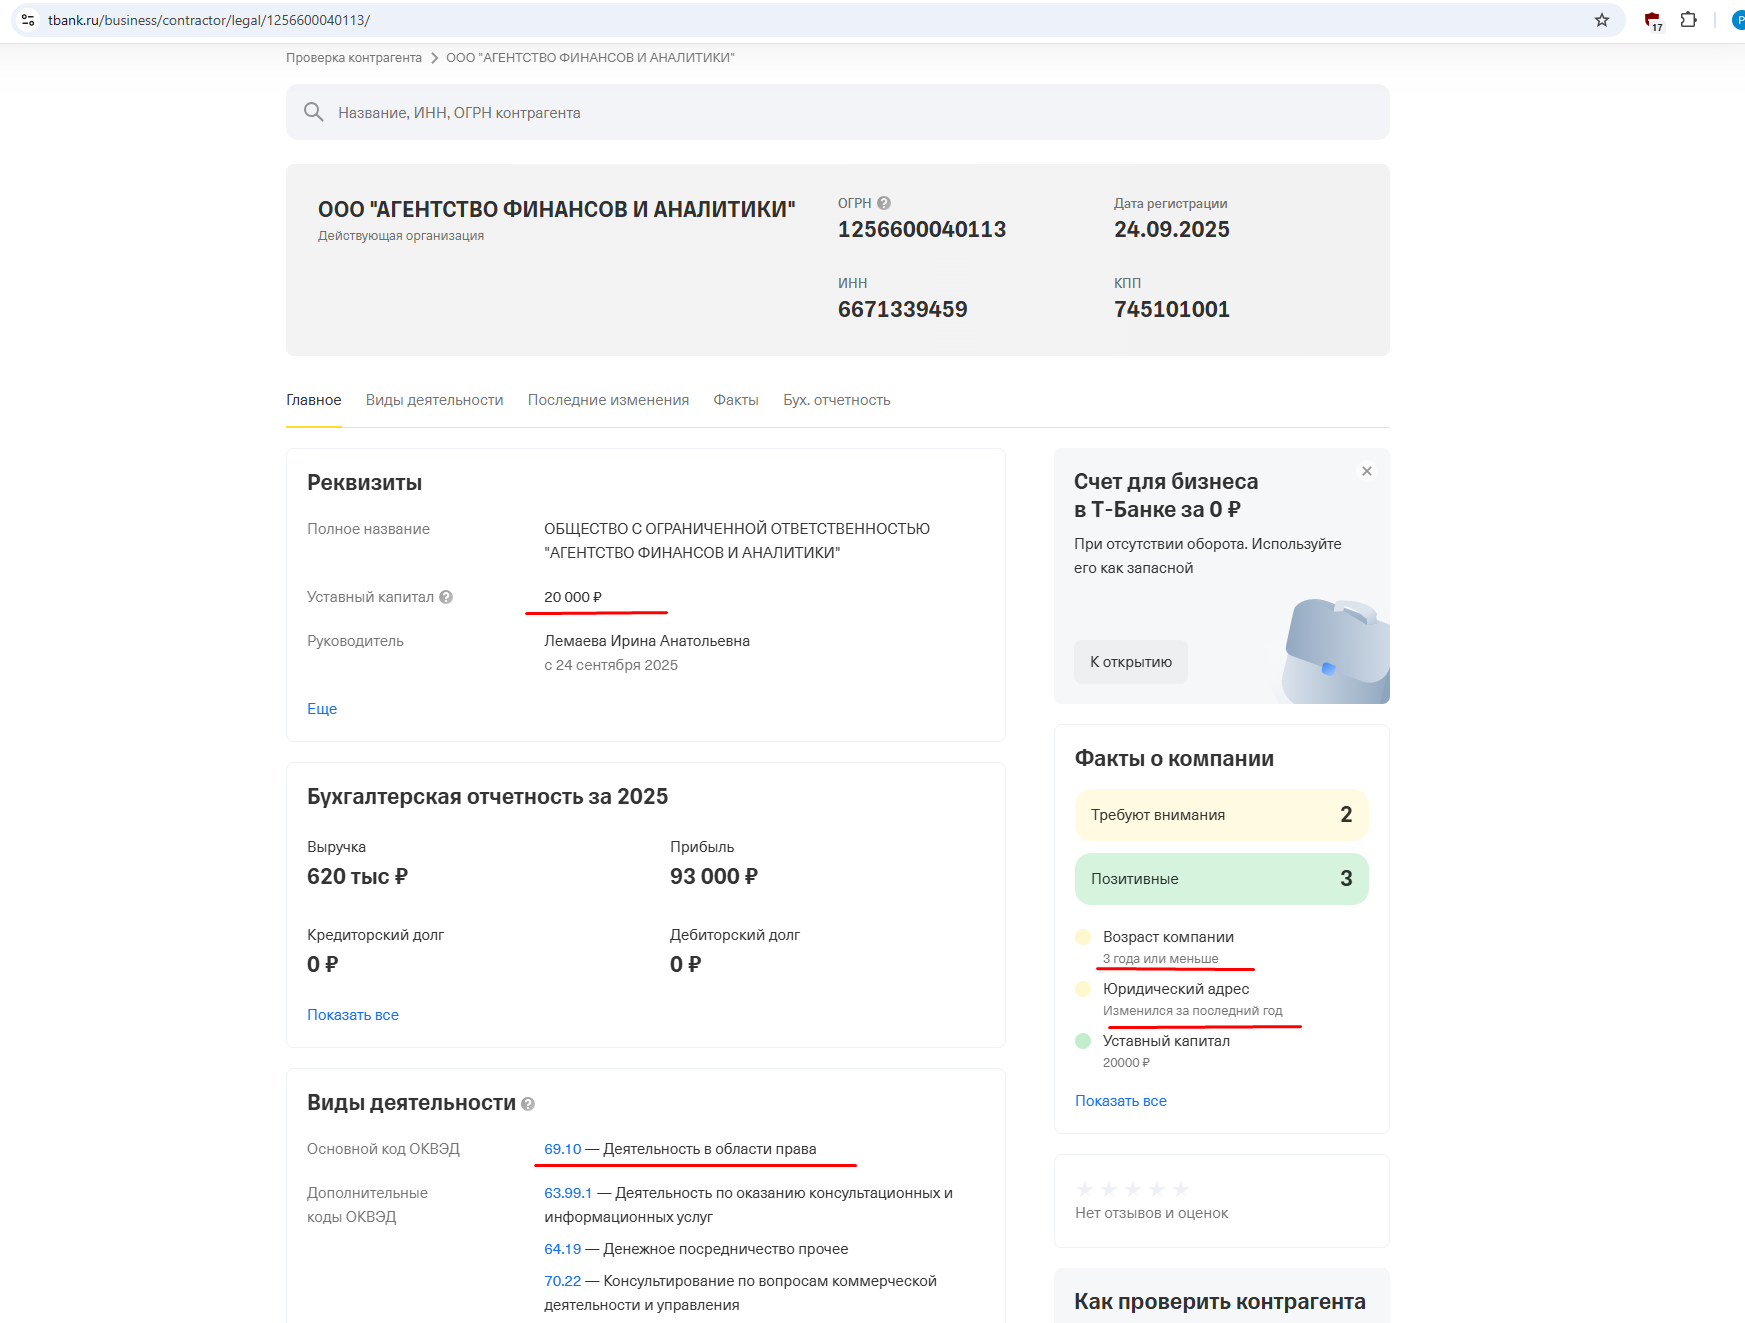
Task: Click the КПП number 745101001
Action: point(1172,309)
